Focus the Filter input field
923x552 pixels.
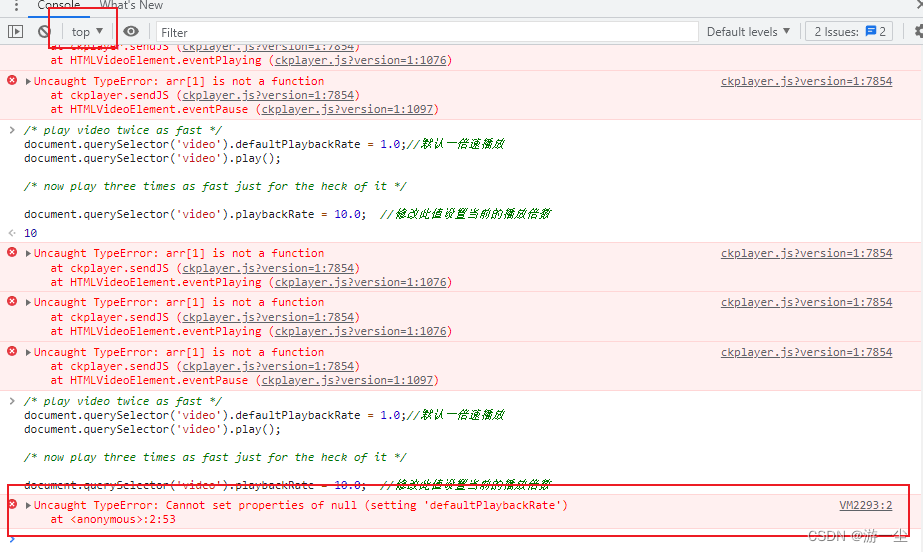427,32
